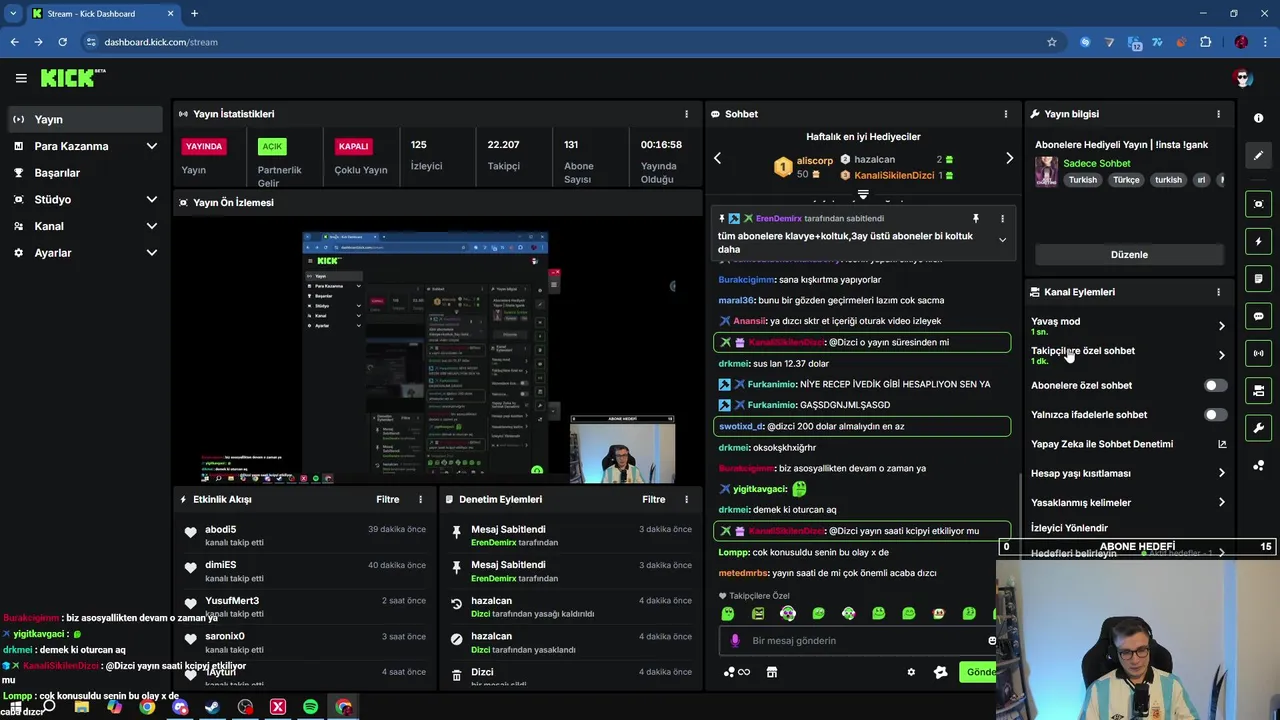Open Yasaklanmış kelimeler settings arrow

coord(1221,502)
